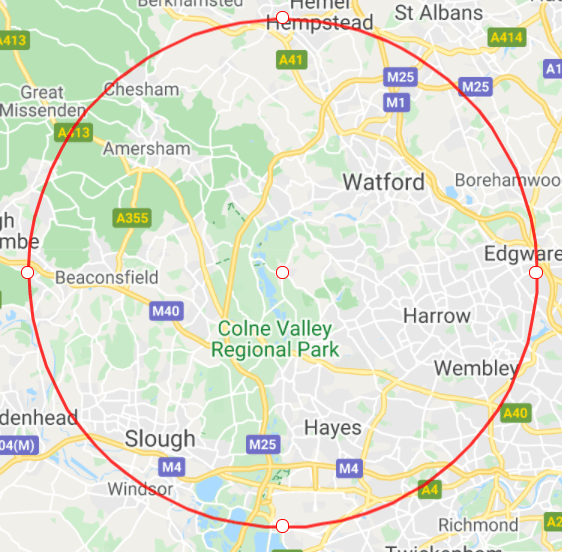
Task: Click the A355 road shield
Action: [132, 218]
